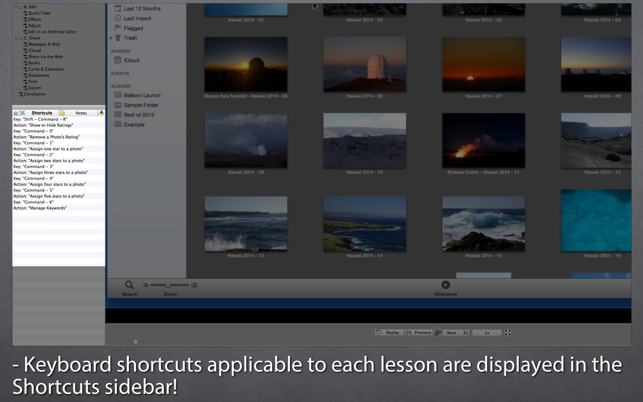
Task: Adjust the thumbnail Zoom slider
Action: [168, 285]
